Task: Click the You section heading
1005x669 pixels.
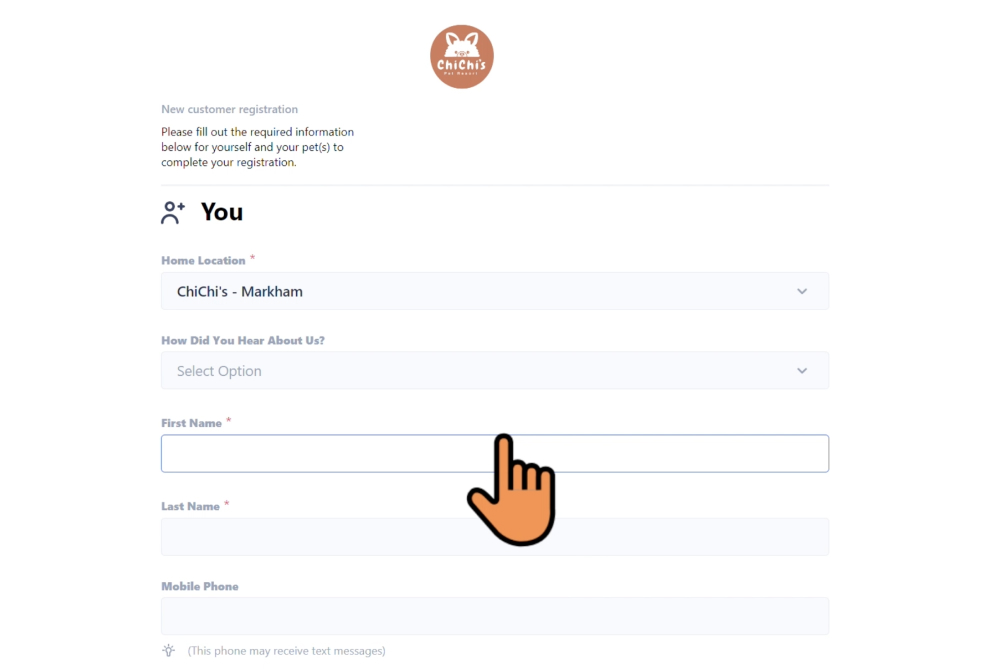Action: tap(222, 212)
